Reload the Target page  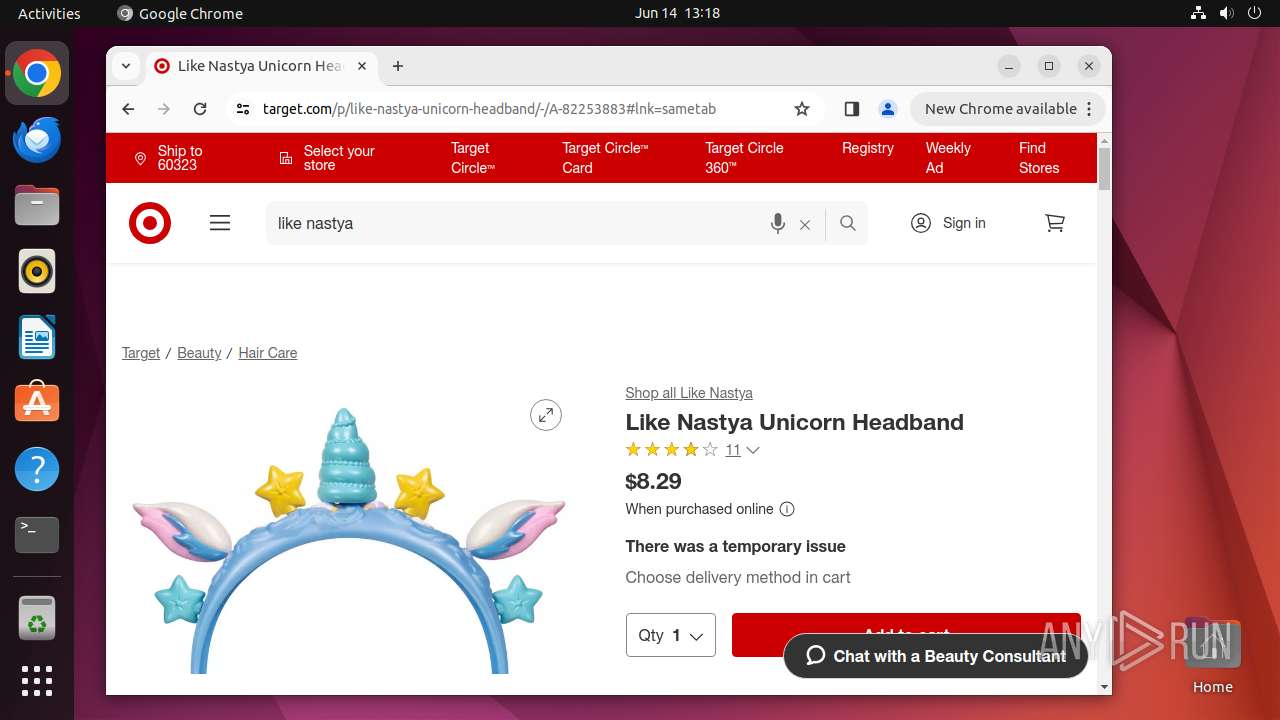click(x=200, y=109)
